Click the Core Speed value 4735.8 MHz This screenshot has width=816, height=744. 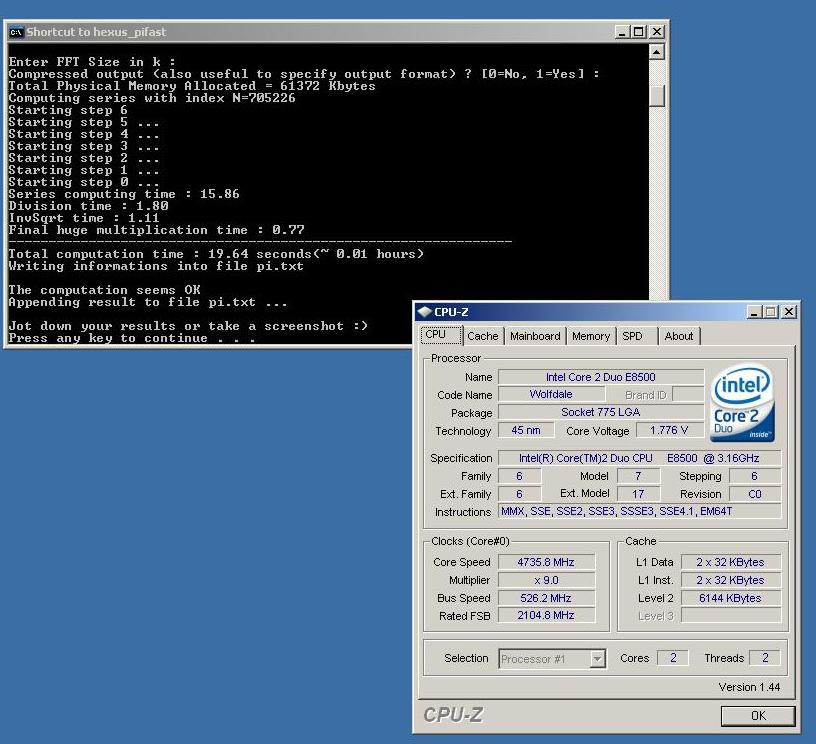pyautogui.click(x=546, y=562)
